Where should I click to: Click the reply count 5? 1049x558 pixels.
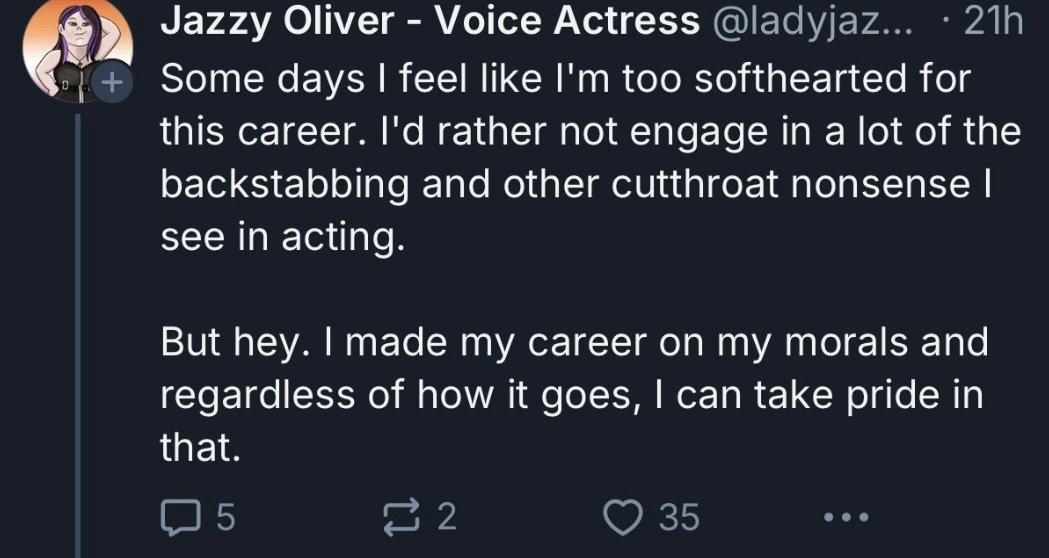[226, 518]
